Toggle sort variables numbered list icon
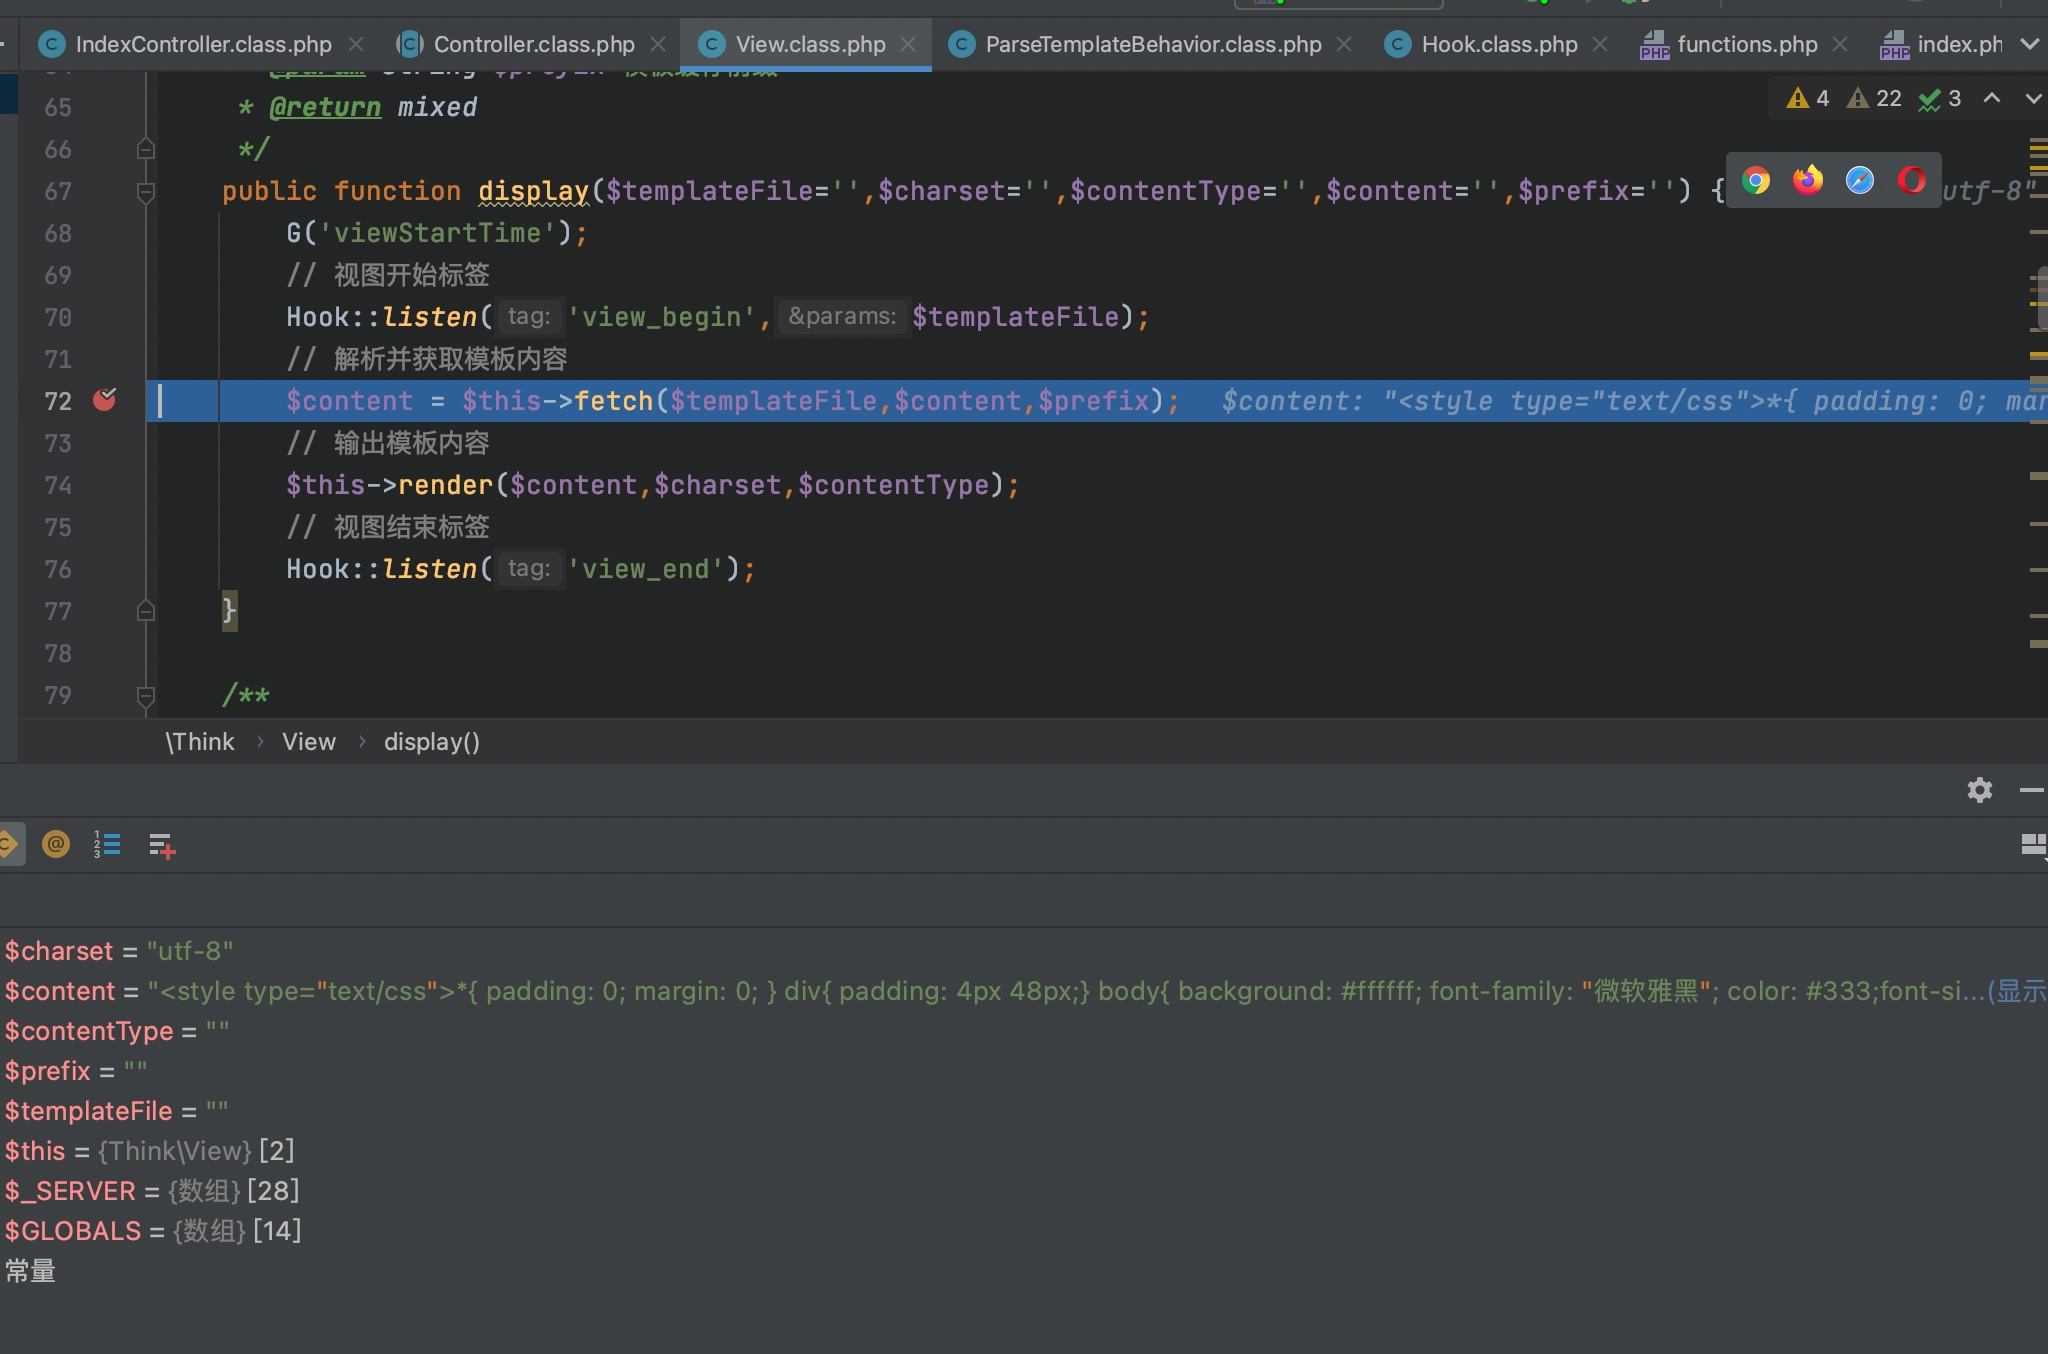 [107, 845]
